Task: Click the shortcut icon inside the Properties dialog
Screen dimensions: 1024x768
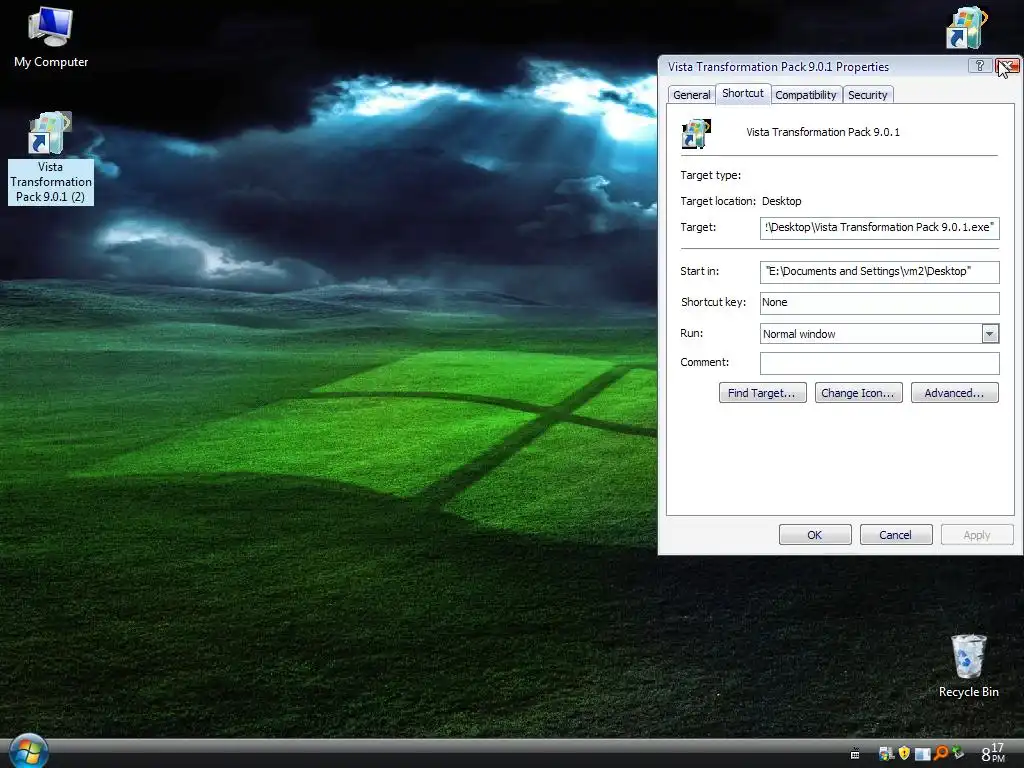Action: 696,134
